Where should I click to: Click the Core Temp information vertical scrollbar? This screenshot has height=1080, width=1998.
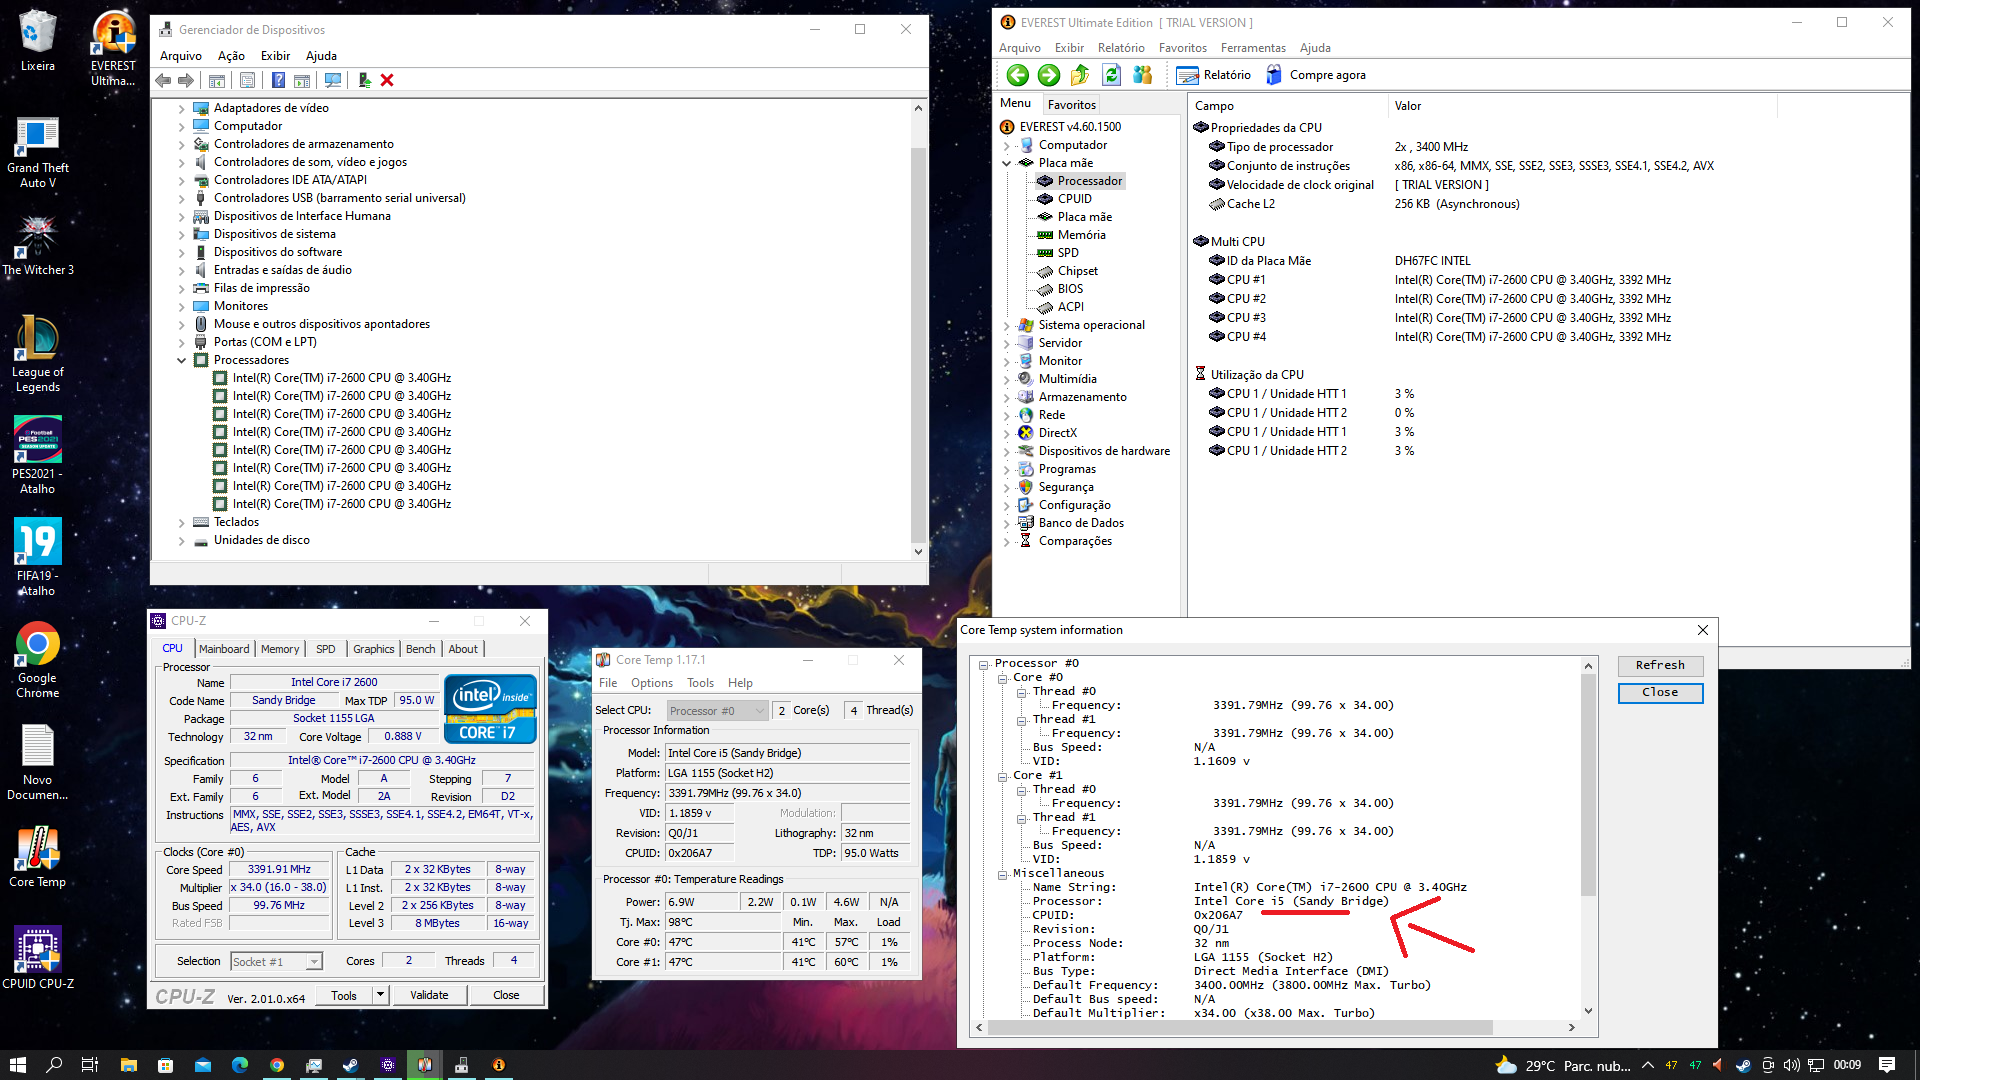[x=1588, y=785]
